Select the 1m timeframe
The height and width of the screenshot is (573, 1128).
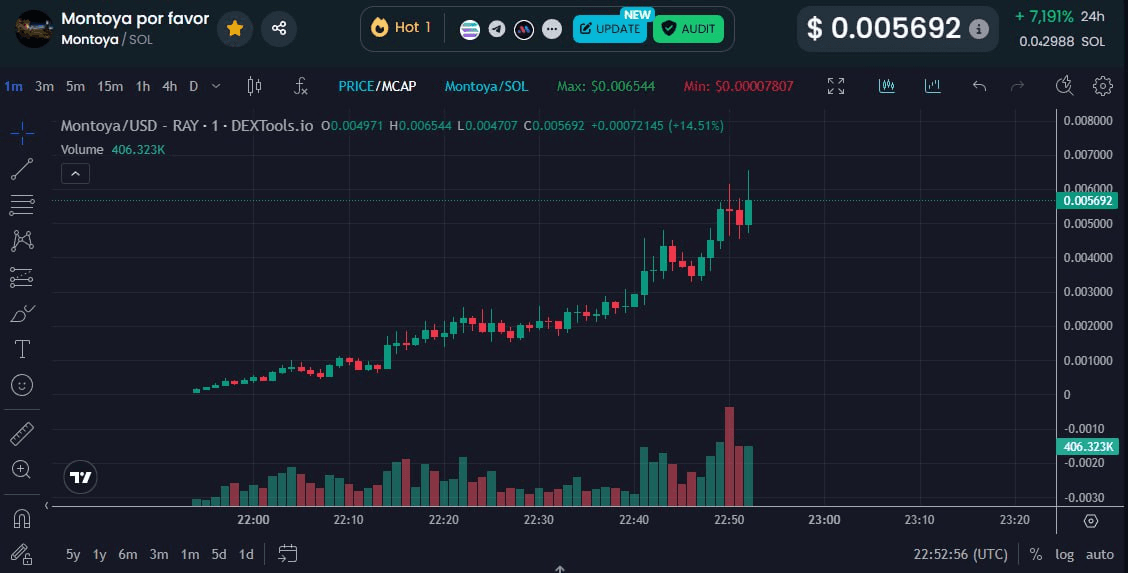(14, 86)
